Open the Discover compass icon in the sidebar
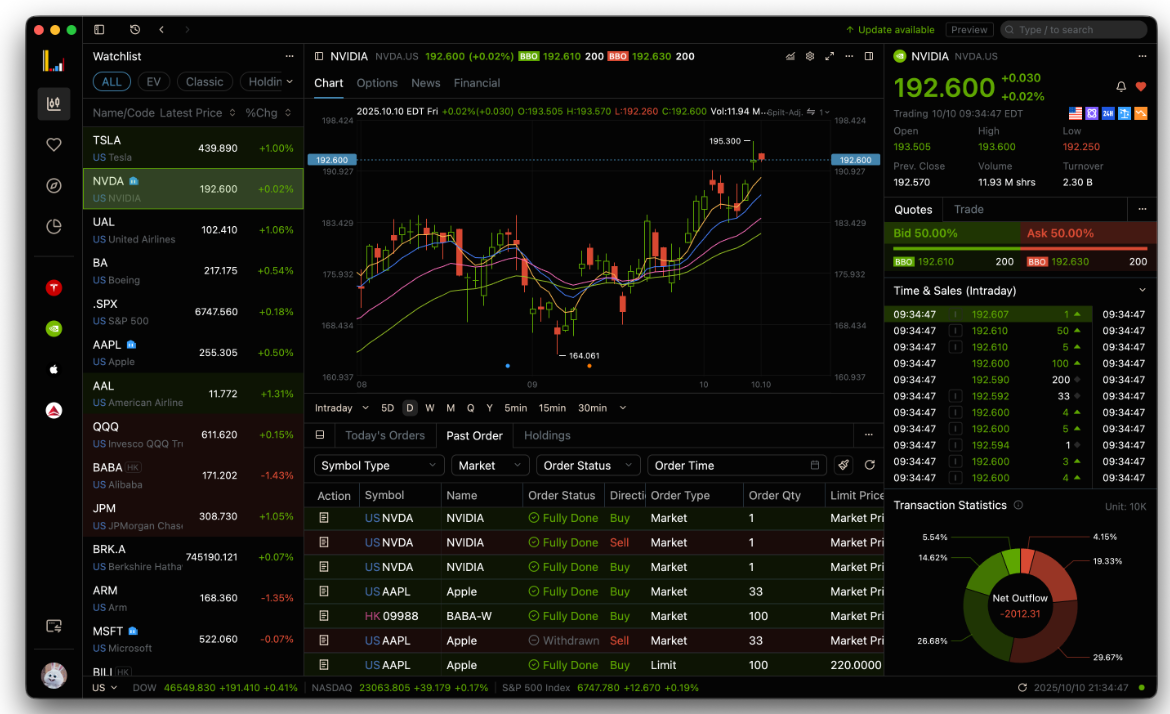Viewport: 1170px width, 714px height. point(54,186)
